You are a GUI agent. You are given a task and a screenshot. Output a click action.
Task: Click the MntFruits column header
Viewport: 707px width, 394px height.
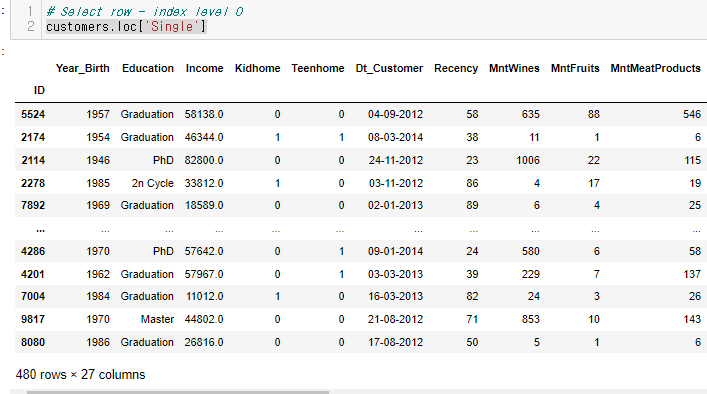575,68
